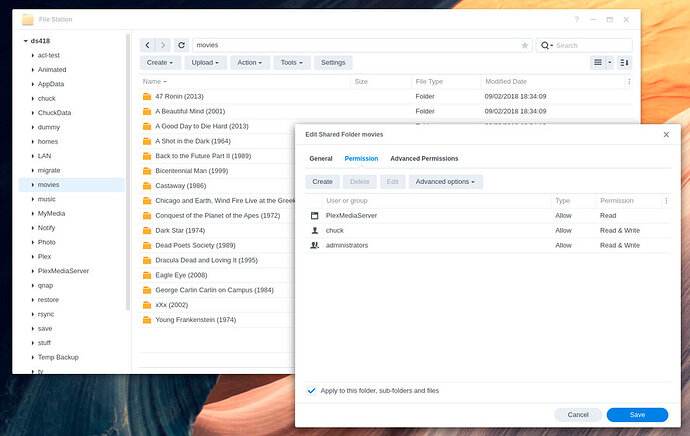The height and width of the screenshot is (436, 690).
Task: Click the folder icon for Dark Star (1974)
Action: 147,231
